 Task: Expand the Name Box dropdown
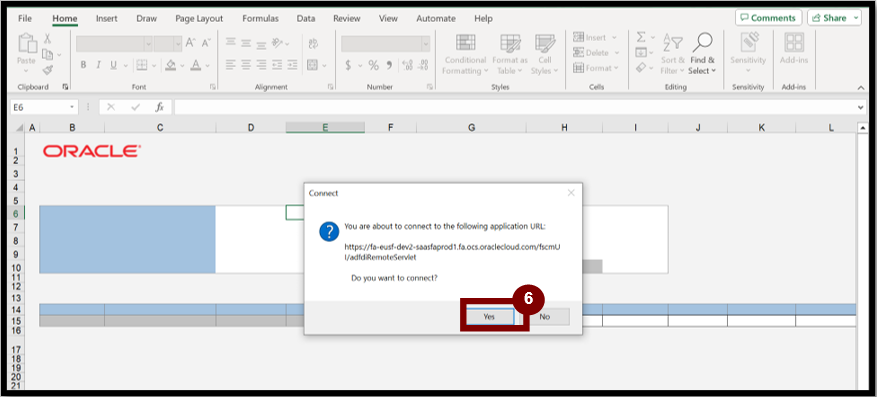point(72,107)
